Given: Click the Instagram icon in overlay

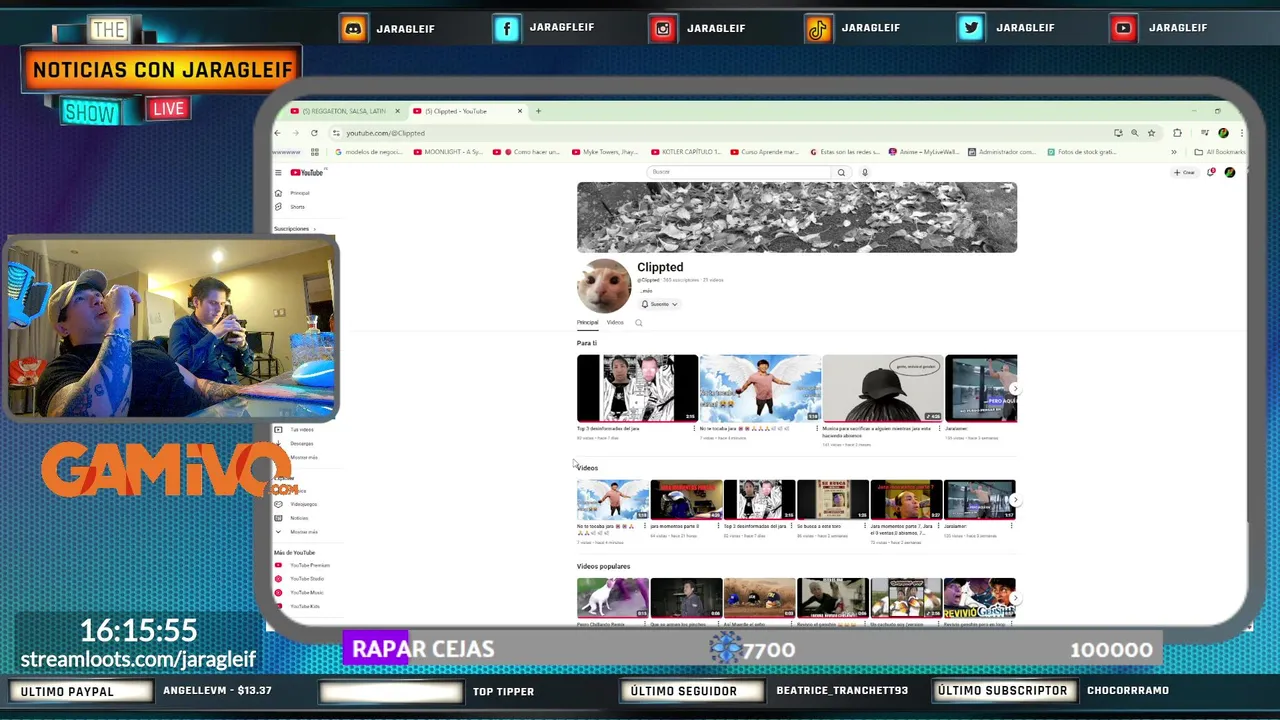Looking at the screenshot, I should 663,28.
